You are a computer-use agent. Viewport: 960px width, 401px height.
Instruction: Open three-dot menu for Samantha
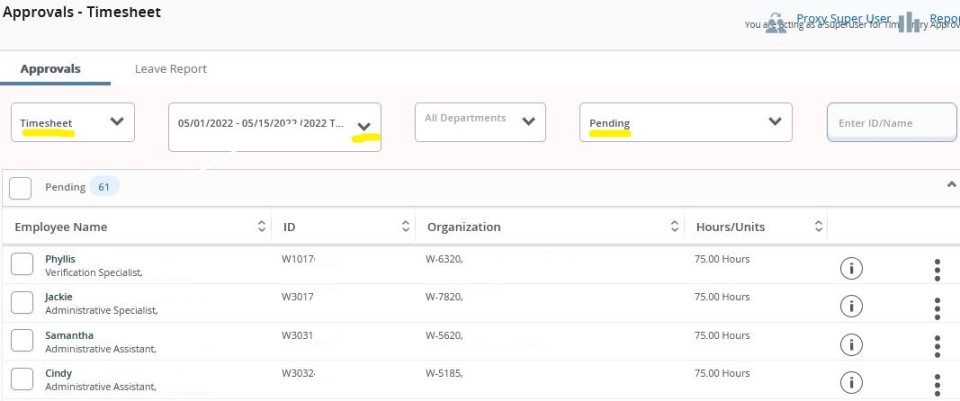click(x=937, y=345)
